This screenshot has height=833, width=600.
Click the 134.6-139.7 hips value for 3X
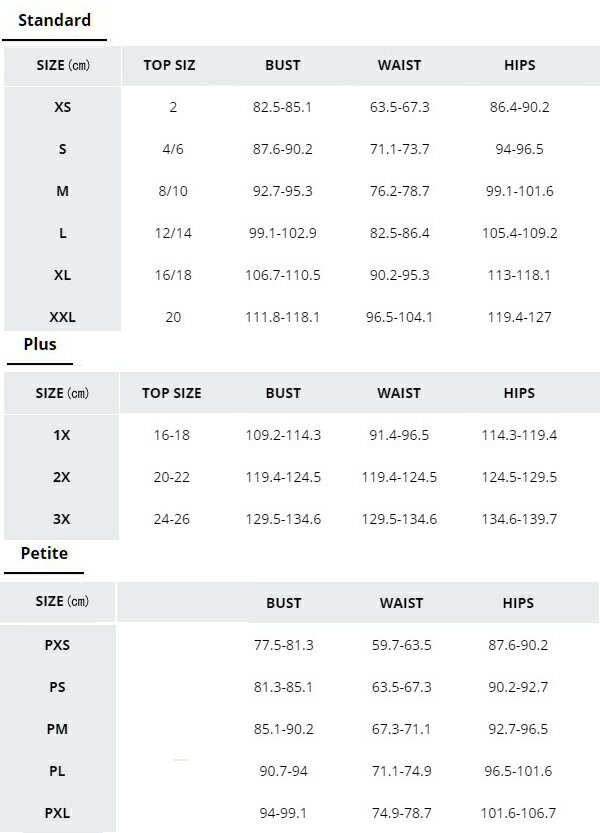coord(519,519)
